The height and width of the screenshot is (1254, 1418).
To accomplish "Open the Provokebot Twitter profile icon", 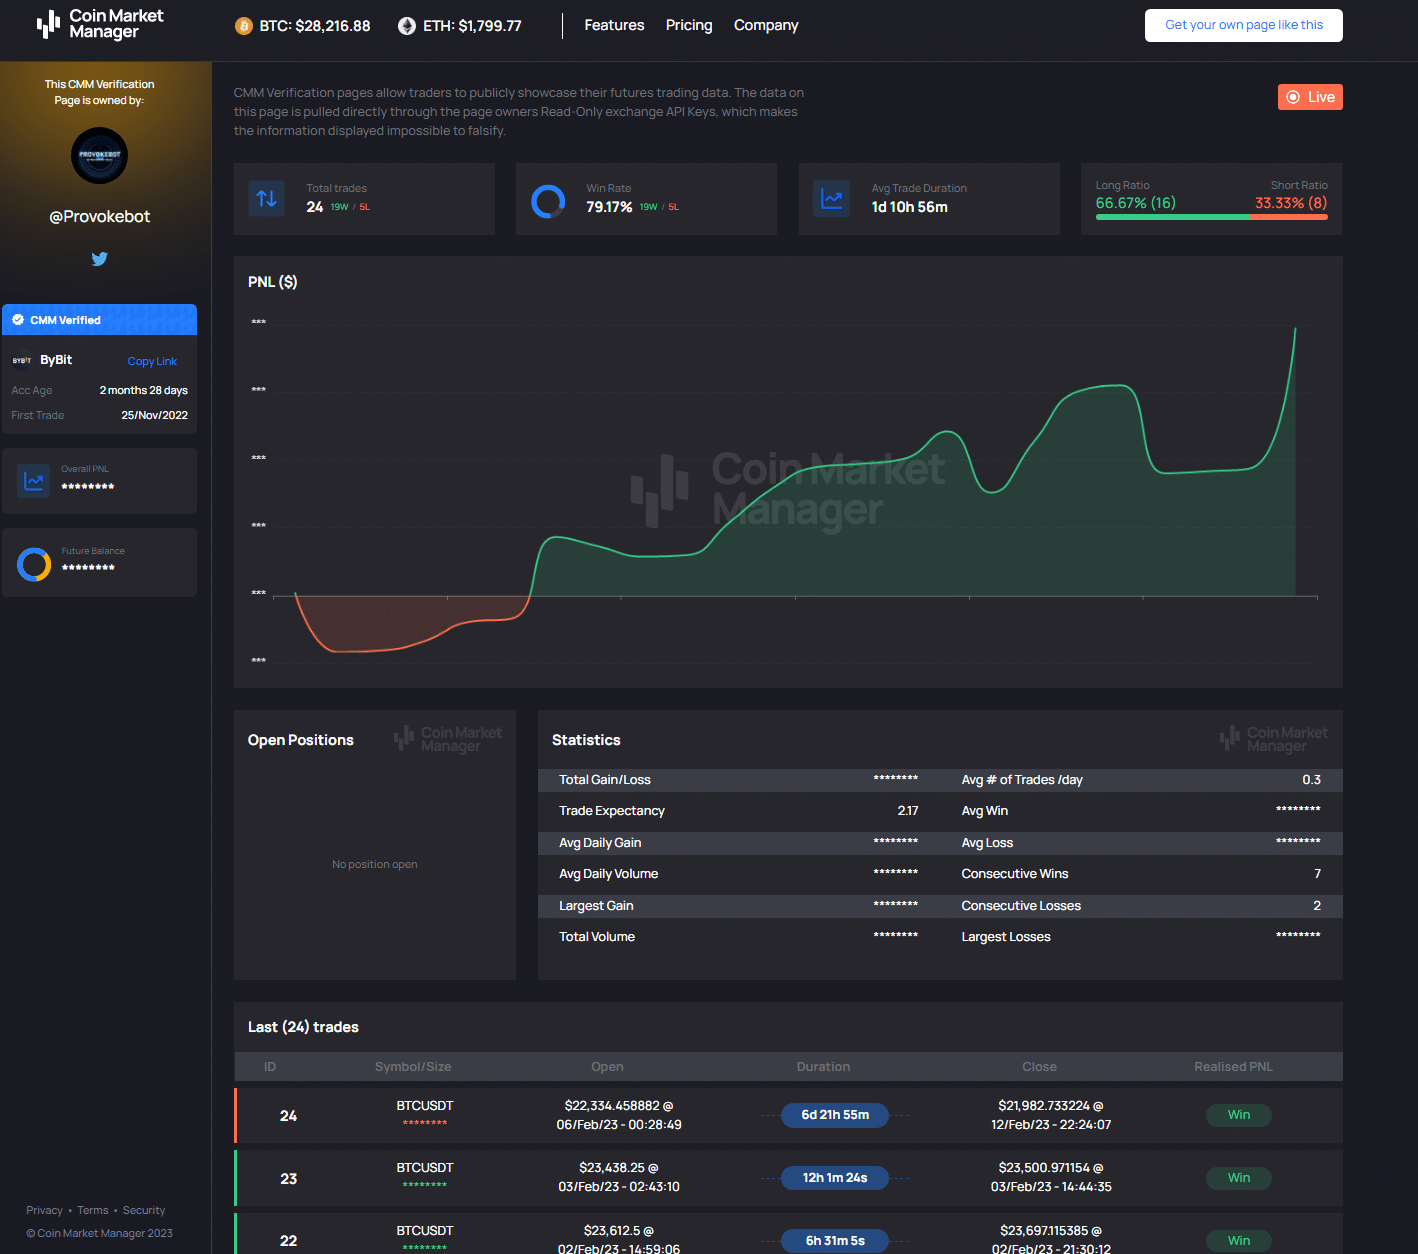I will (100, 259).
